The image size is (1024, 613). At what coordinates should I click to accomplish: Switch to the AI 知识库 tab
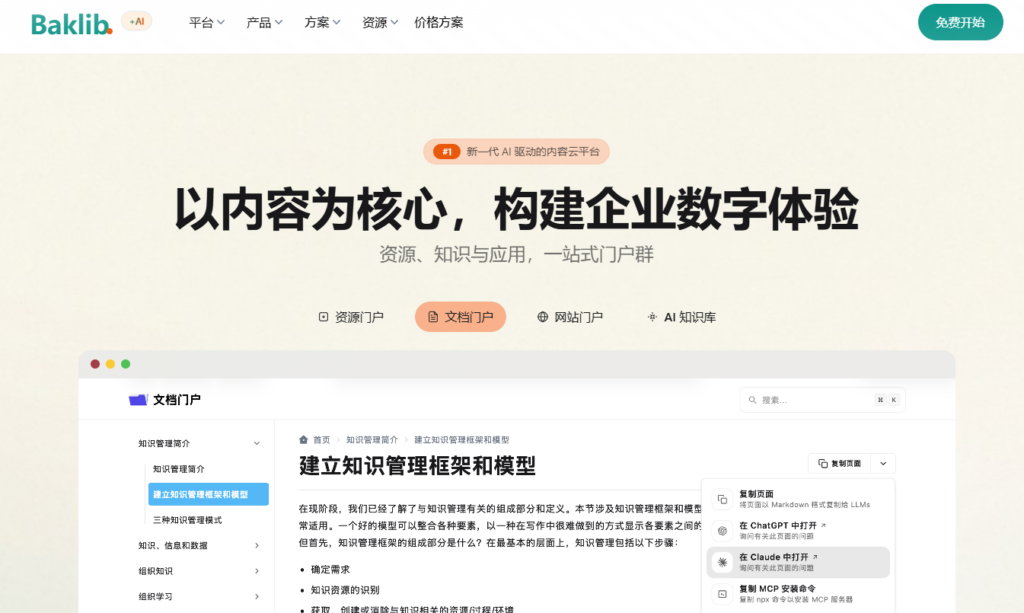pos(681,317)
